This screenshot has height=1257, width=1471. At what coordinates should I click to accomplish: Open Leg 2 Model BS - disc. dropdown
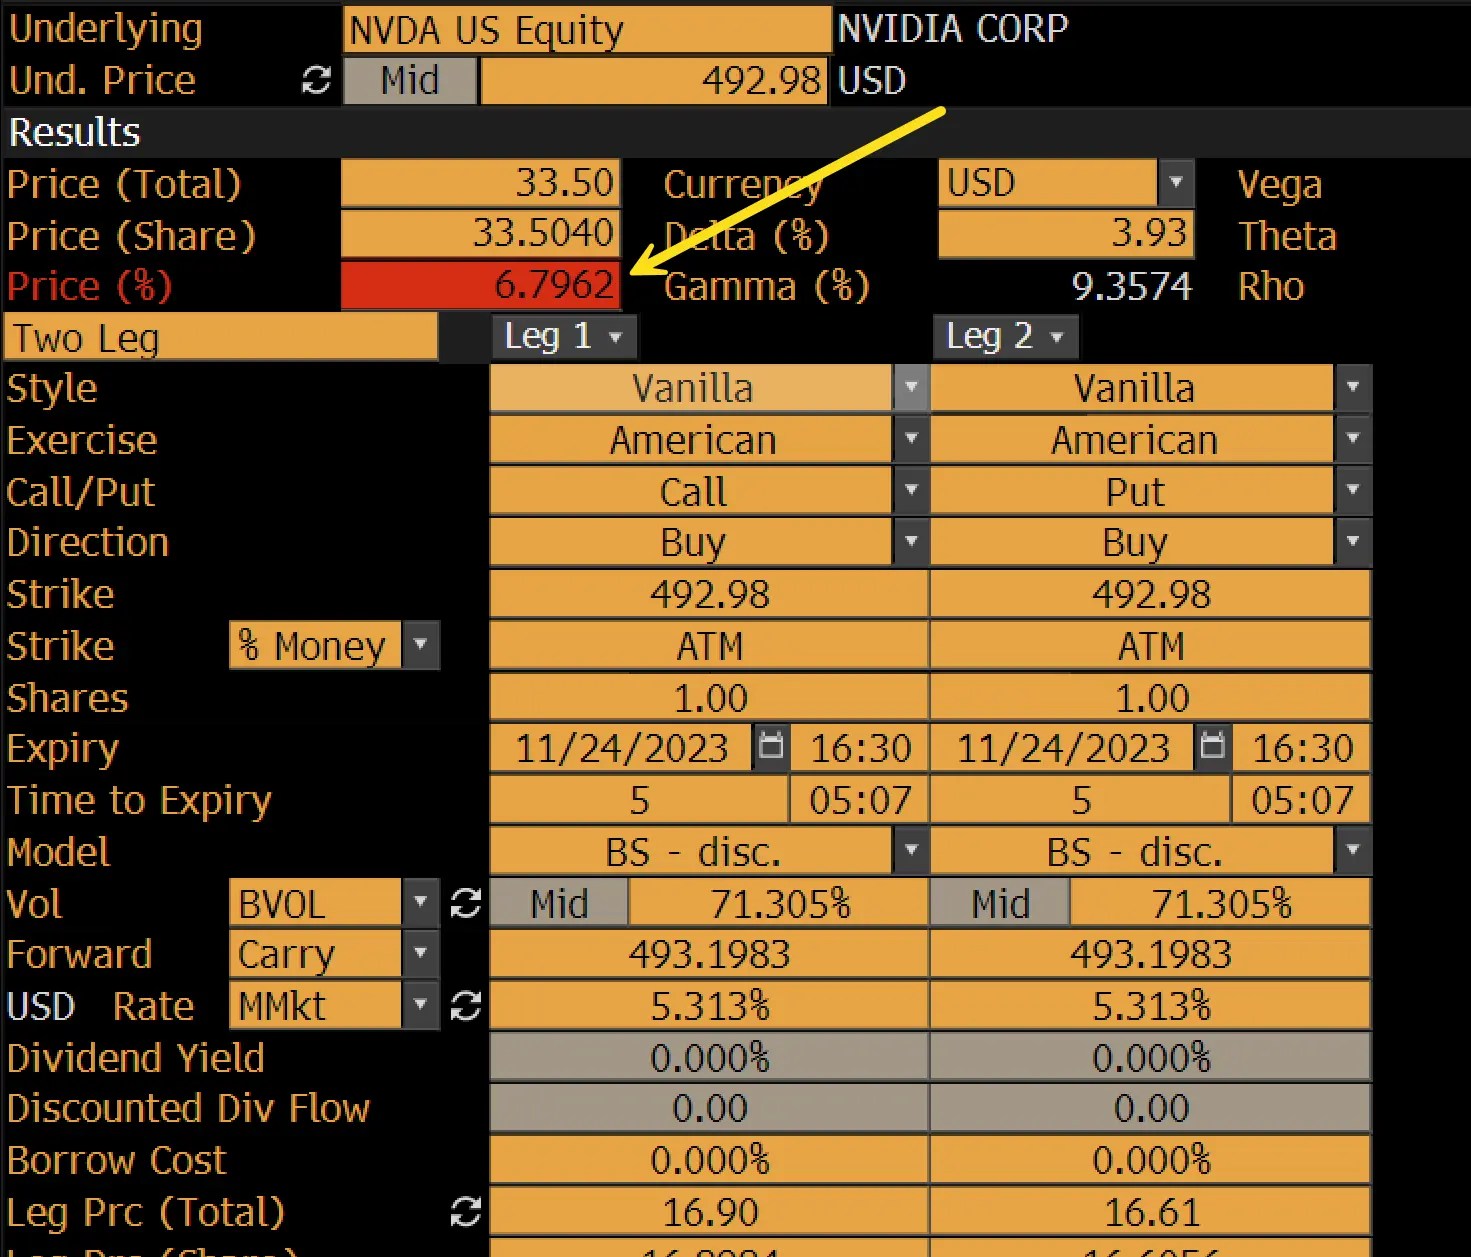[x=1353, y=851]
